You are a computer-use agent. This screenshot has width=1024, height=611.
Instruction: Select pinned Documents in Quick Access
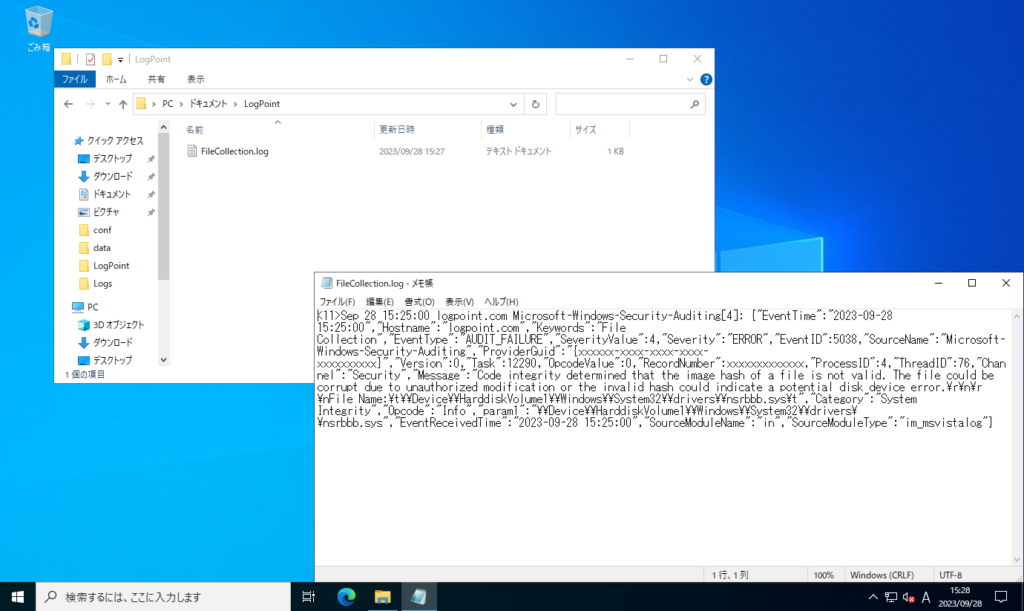tap(104, 194)
